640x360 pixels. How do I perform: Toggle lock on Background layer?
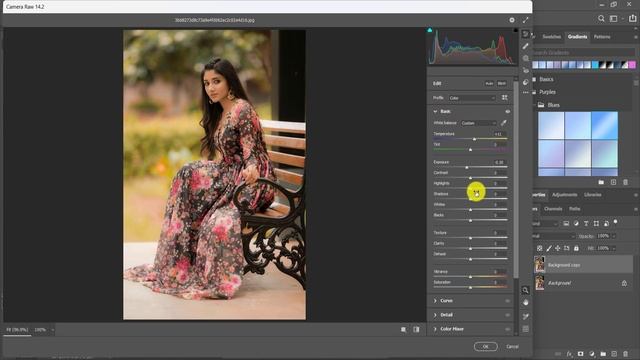point(624,283)
